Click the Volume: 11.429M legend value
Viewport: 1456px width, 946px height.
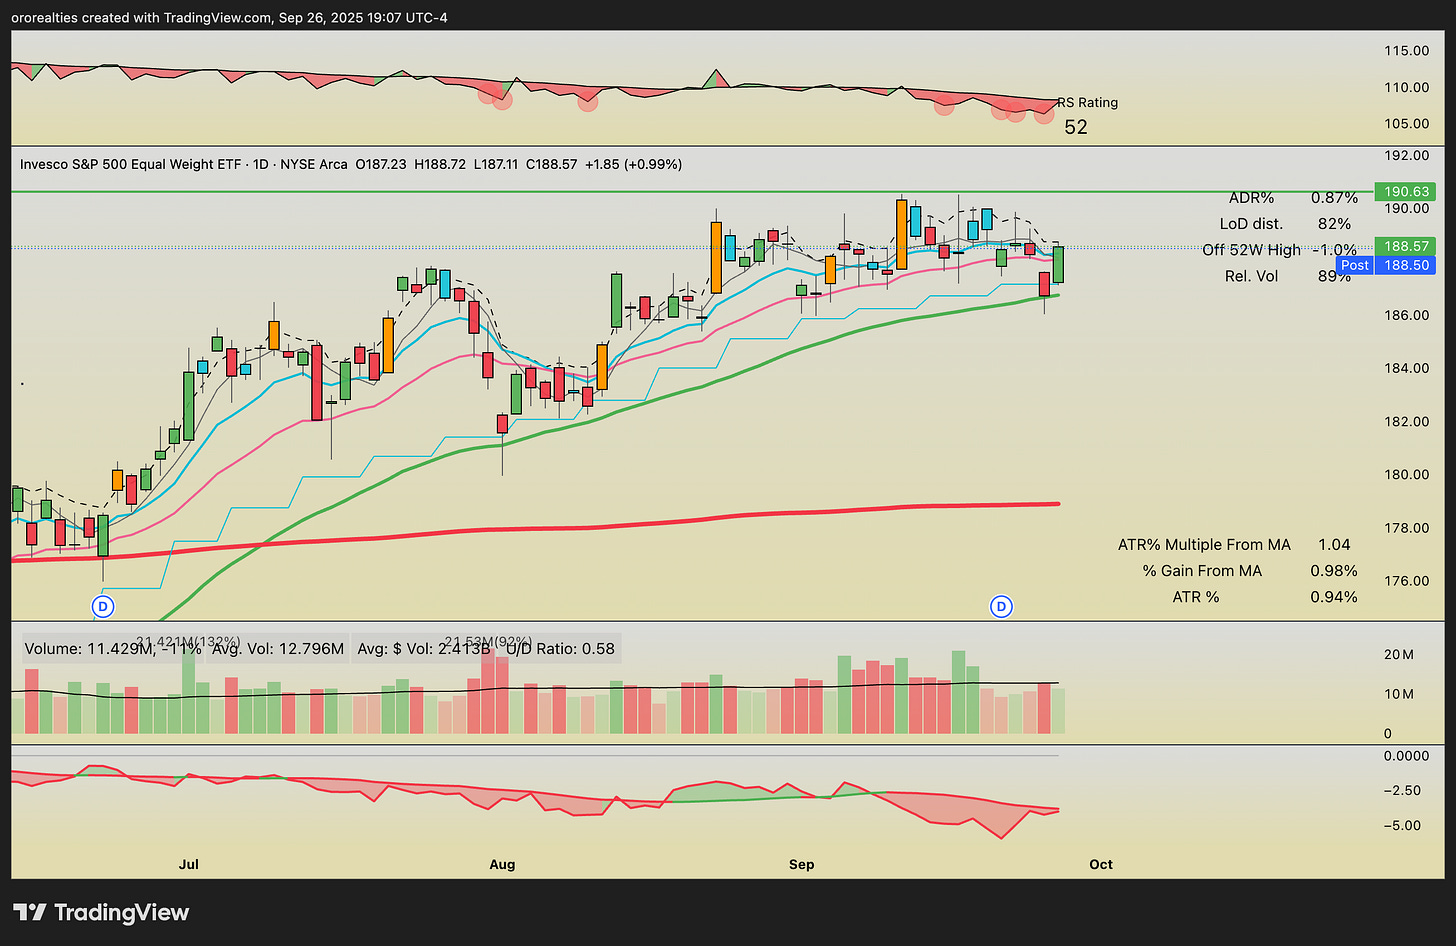coord(113,649)
